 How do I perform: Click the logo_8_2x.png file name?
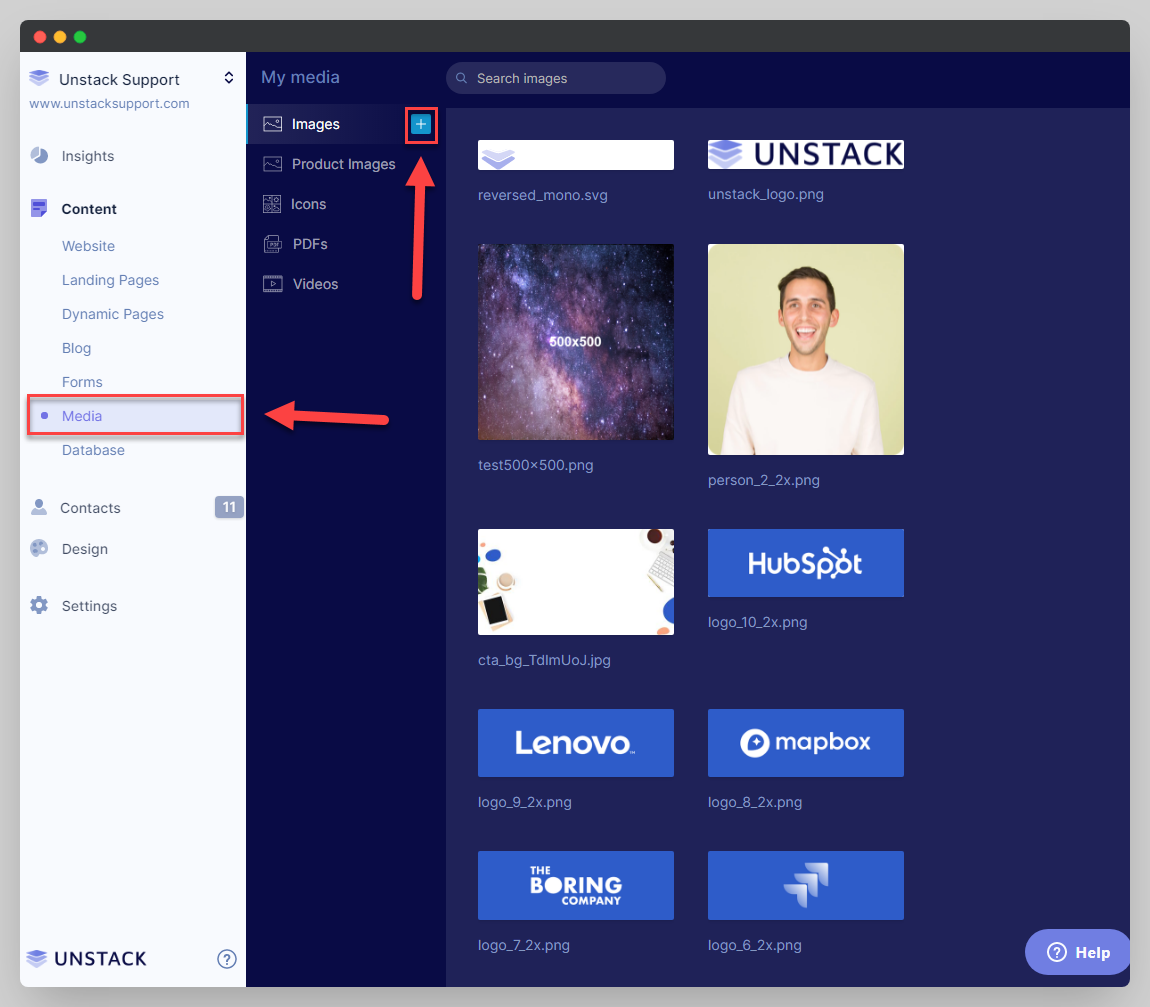755,802
